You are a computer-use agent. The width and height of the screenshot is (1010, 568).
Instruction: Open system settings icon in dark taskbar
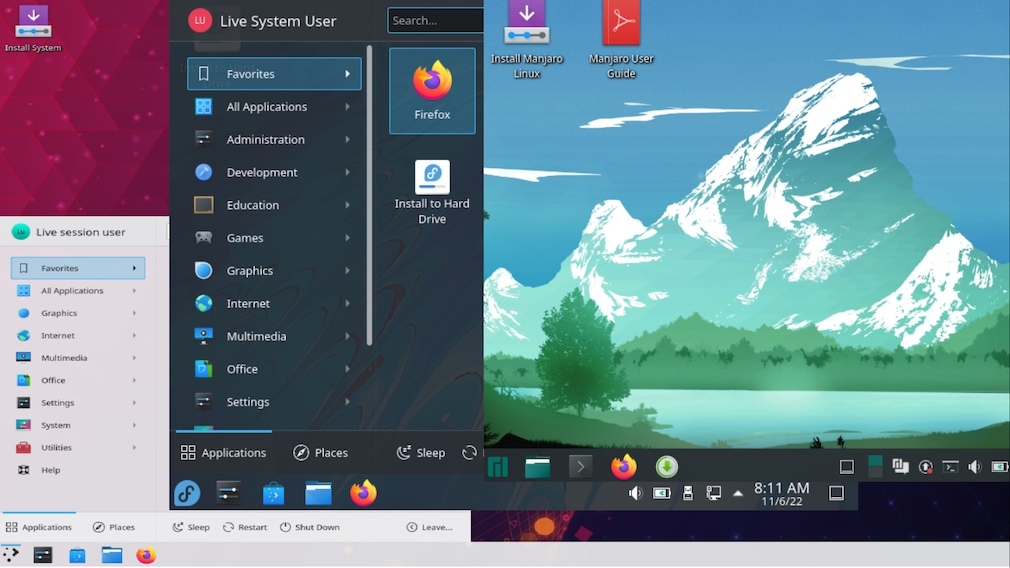coord(229,493)
